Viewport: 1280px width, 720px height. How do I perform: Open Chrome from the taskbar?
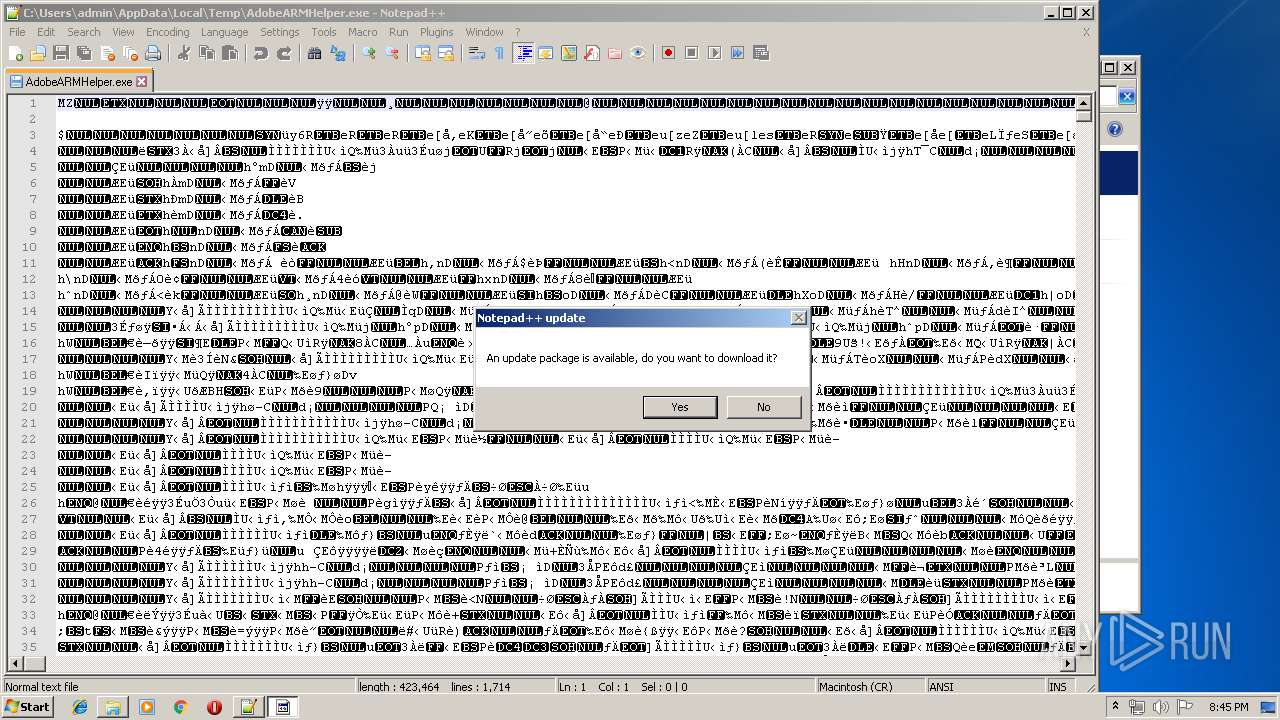(180, 707)
